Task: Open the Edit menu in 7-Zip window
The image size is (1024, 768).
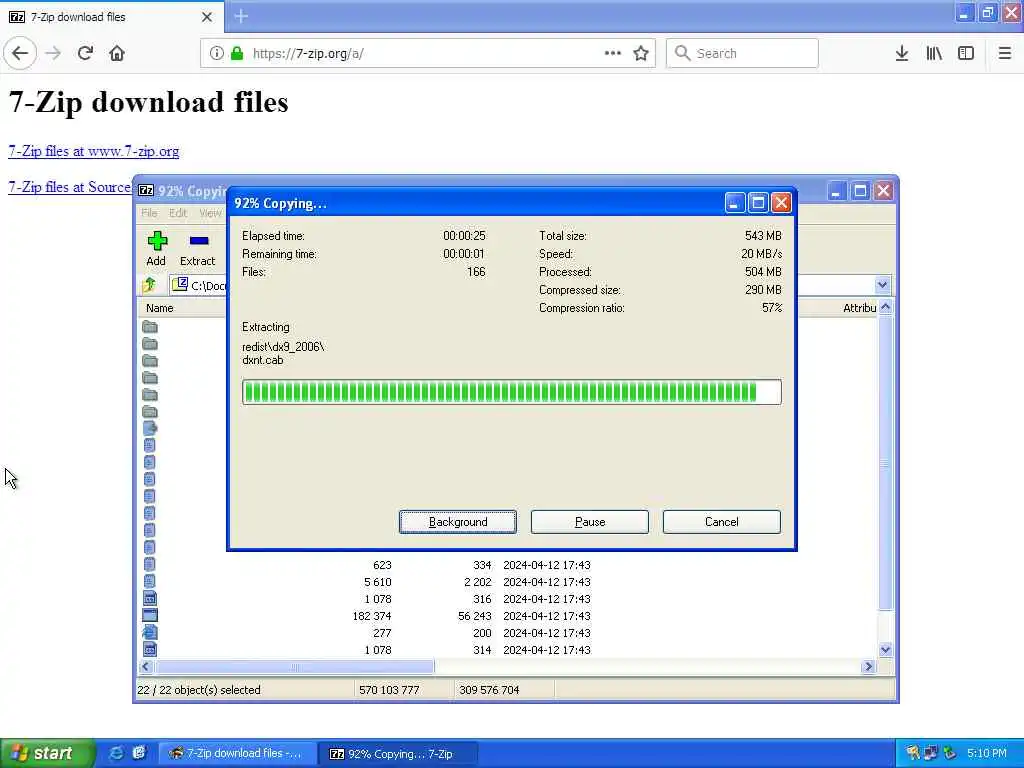Action: click(x=178, y=213)
